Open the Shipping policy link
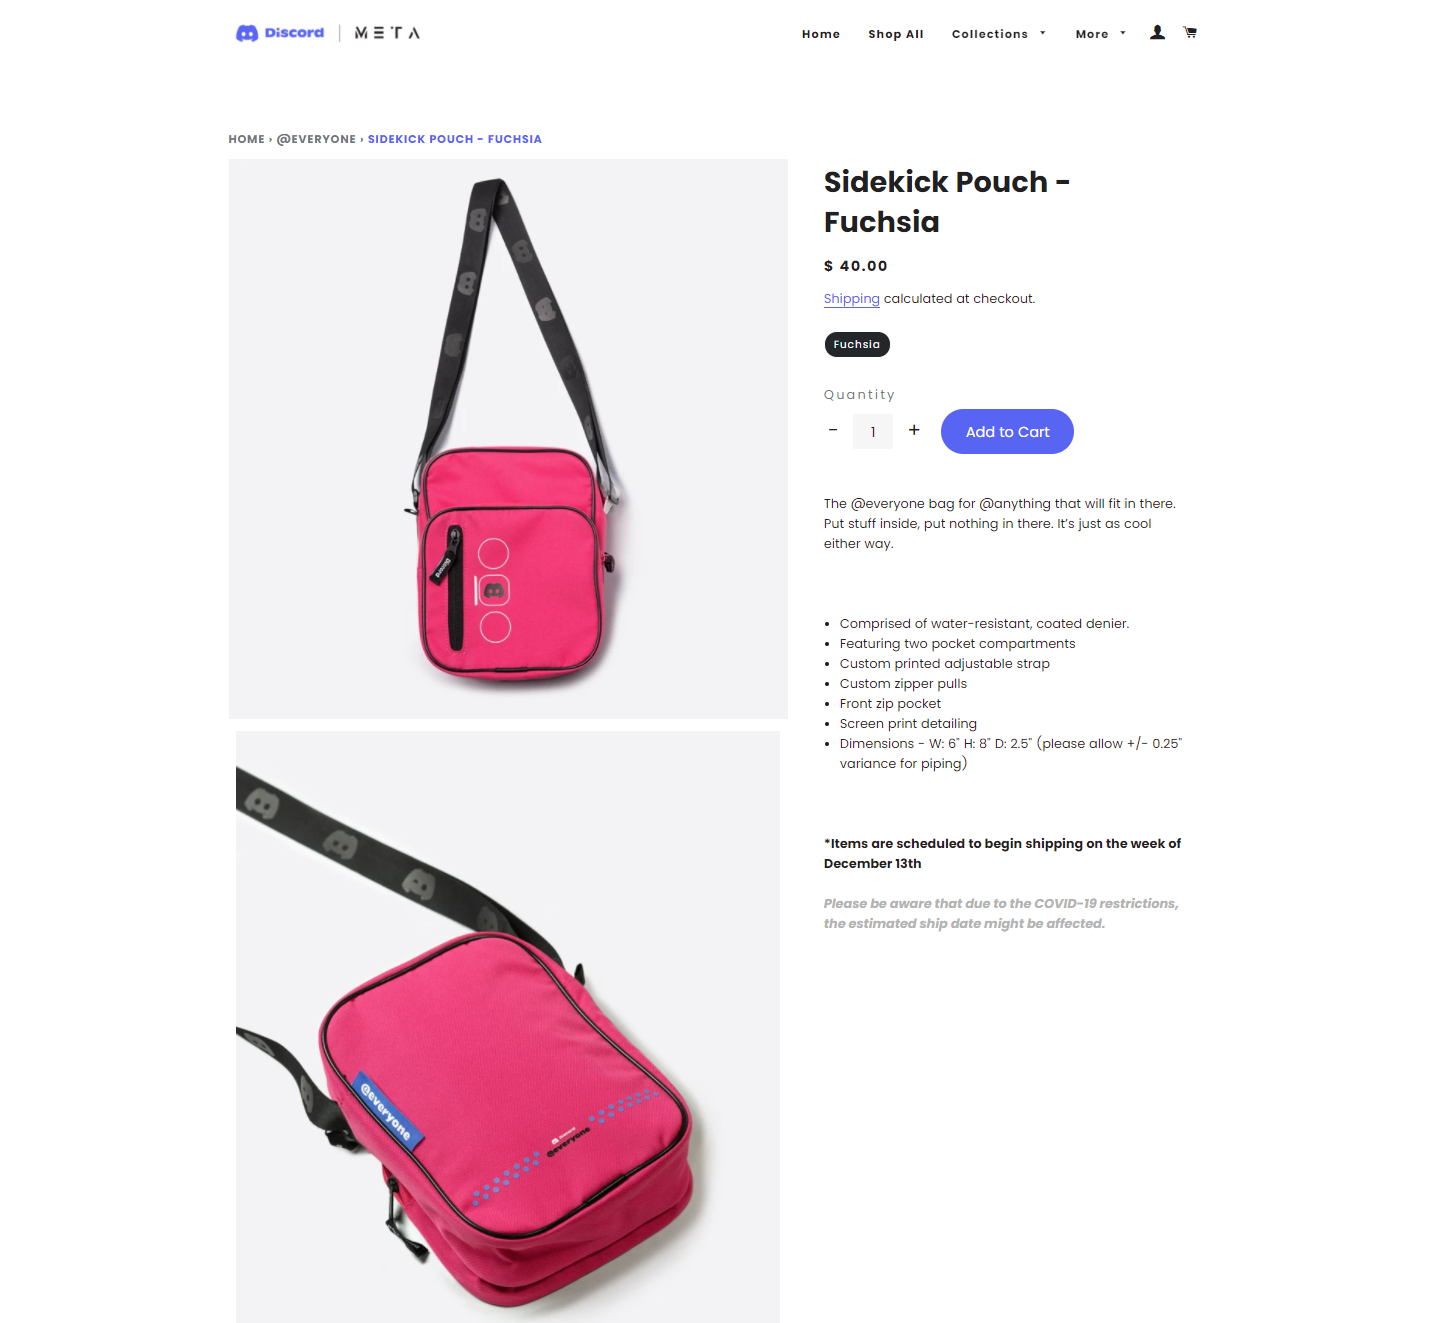1430x1323 pixels. pos(852,299)
